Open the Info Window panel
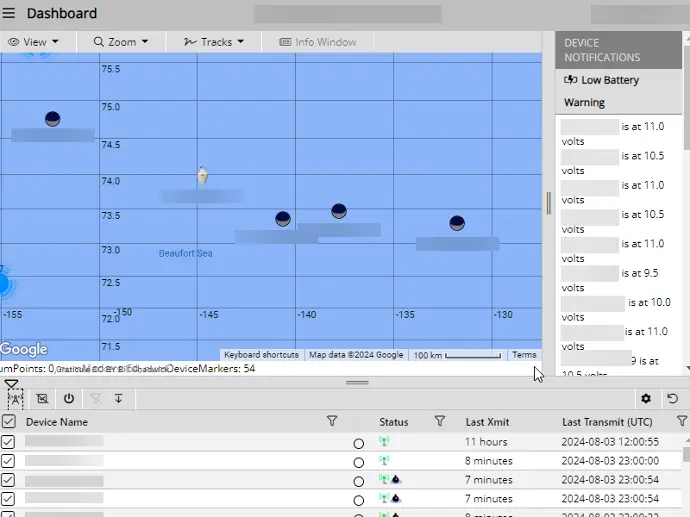The height and width of the screenshot is (517, 690). click(318, 42)
